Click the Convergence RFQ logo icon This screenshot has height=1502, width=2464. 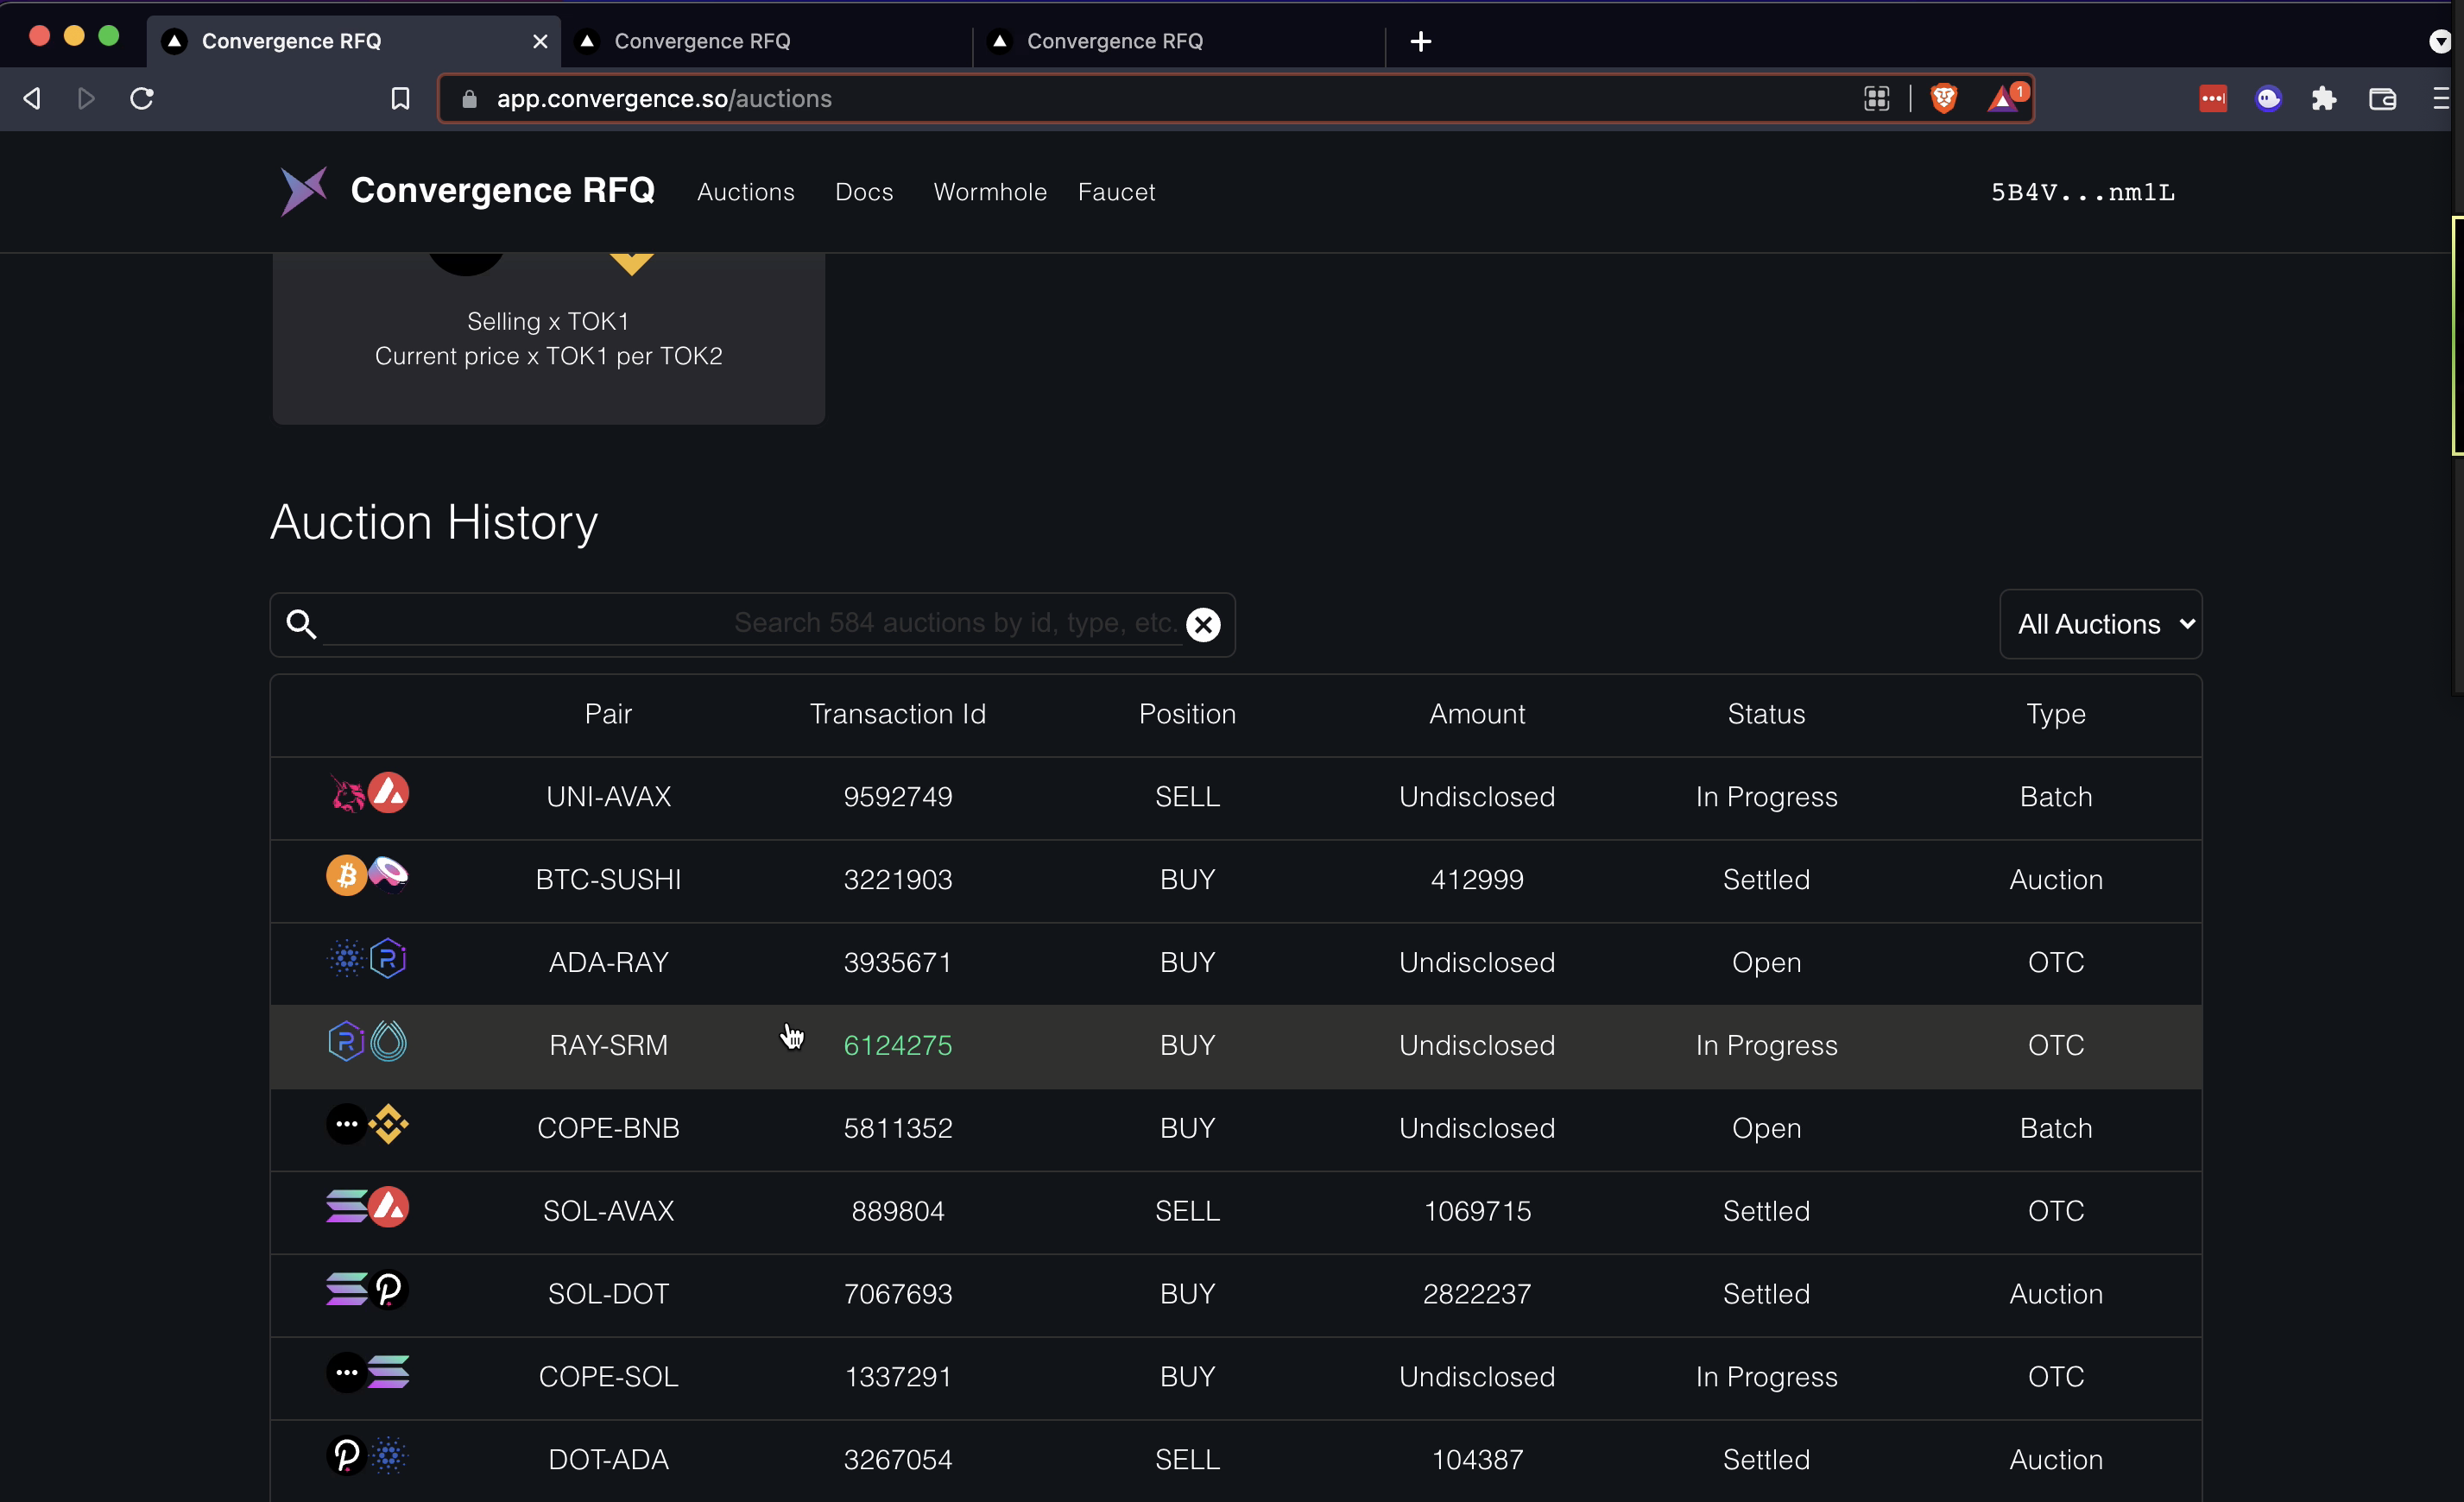[303, 190]
